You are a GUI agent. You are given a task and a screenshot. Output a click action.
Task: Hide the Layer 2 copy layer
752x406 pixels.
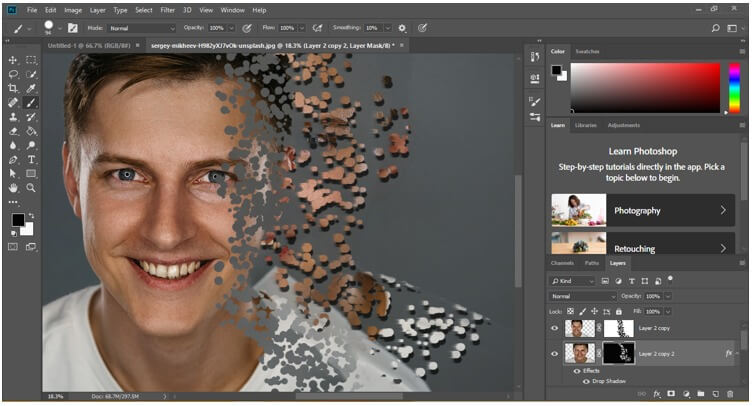click(x=555, y=328)
